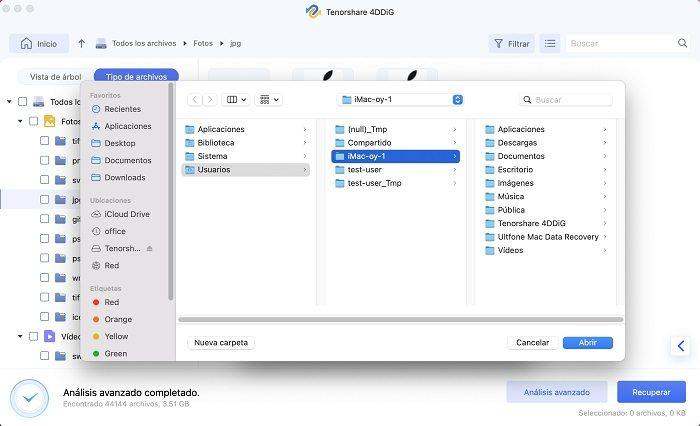Select (null)_Tmp folder
Image resolution: width=700 pixels, height=426 pixels.
click(x=396, y=129)
